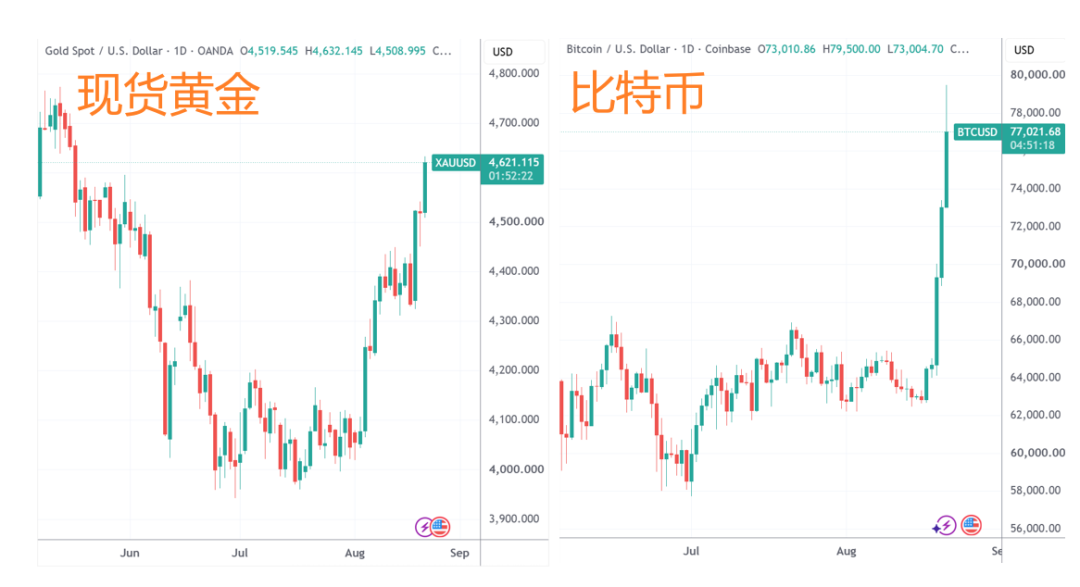The image size is (1080, 587).
Task: Click the BTCUSD price label tag
Action: (x=977, y=132)
